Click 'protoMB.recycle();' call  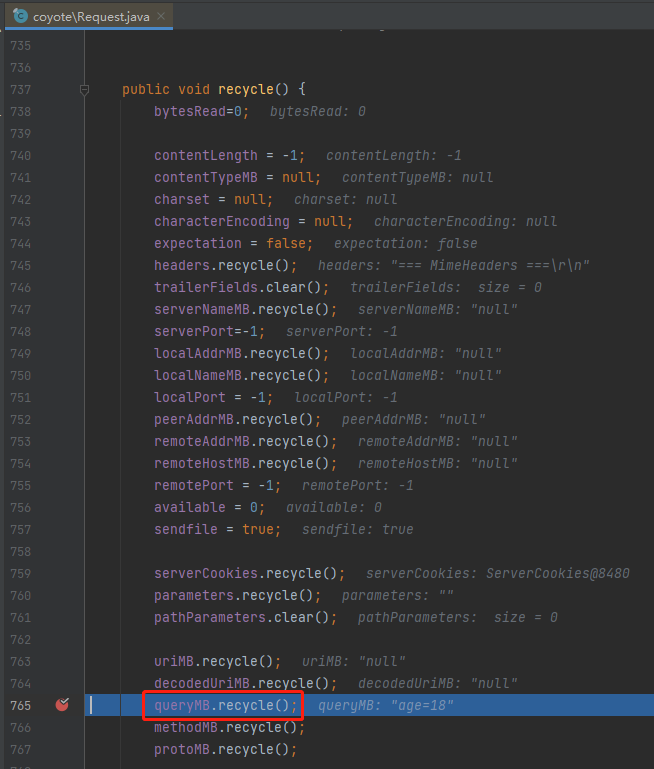226,749
